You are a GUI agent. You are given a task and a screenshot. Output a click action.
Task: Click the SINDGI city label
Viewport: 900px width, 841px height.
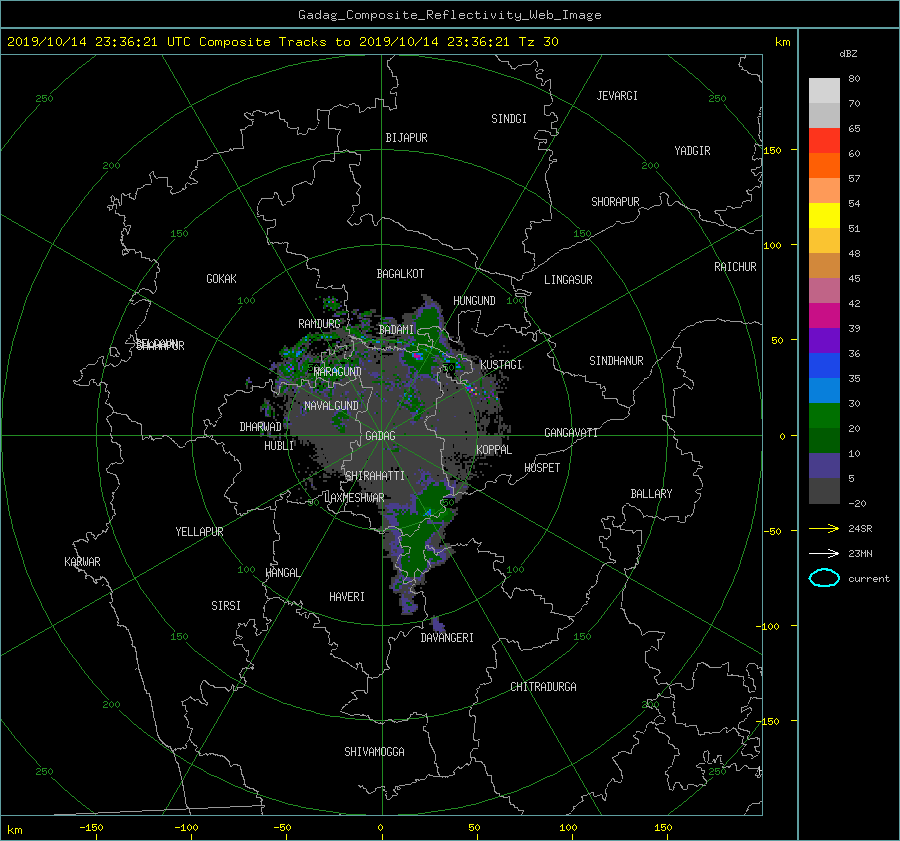(509, 119)
